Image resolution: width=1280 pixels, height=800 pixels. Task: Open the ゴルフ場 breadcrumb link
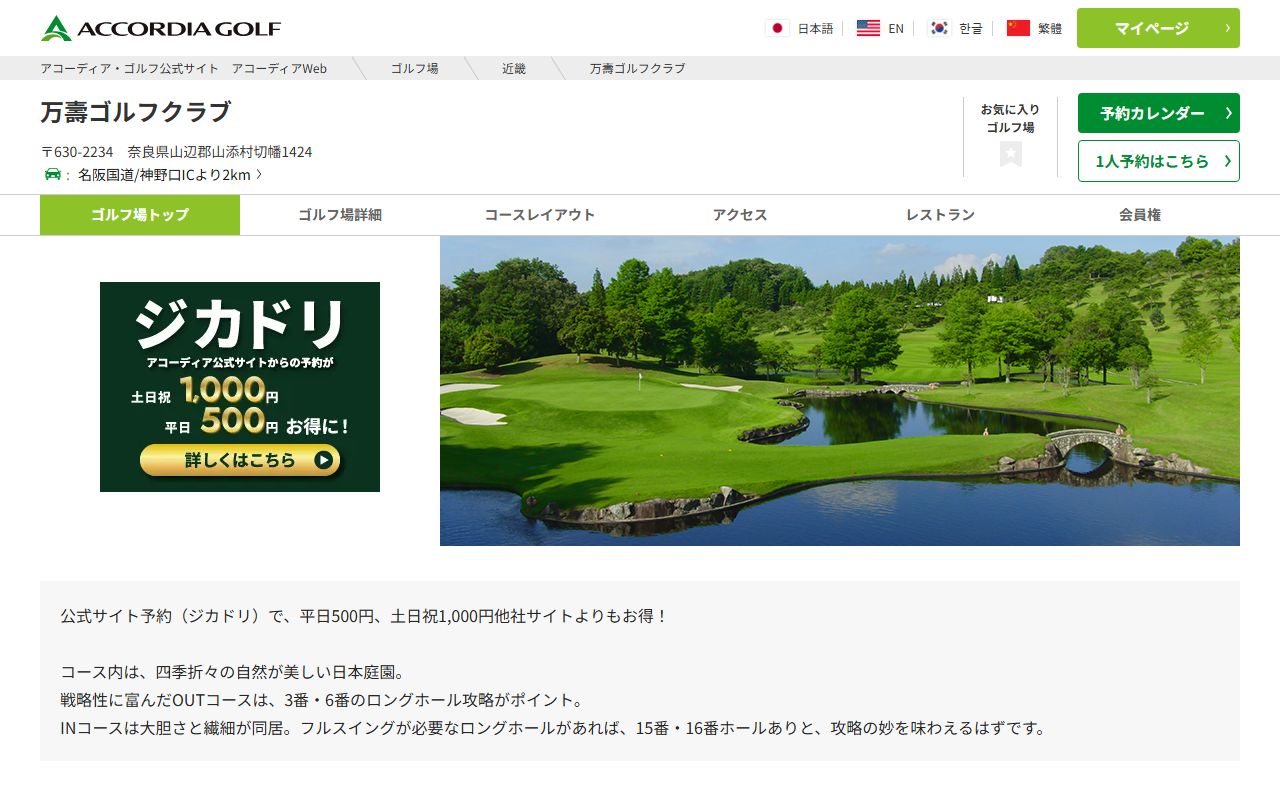(415, 68)
